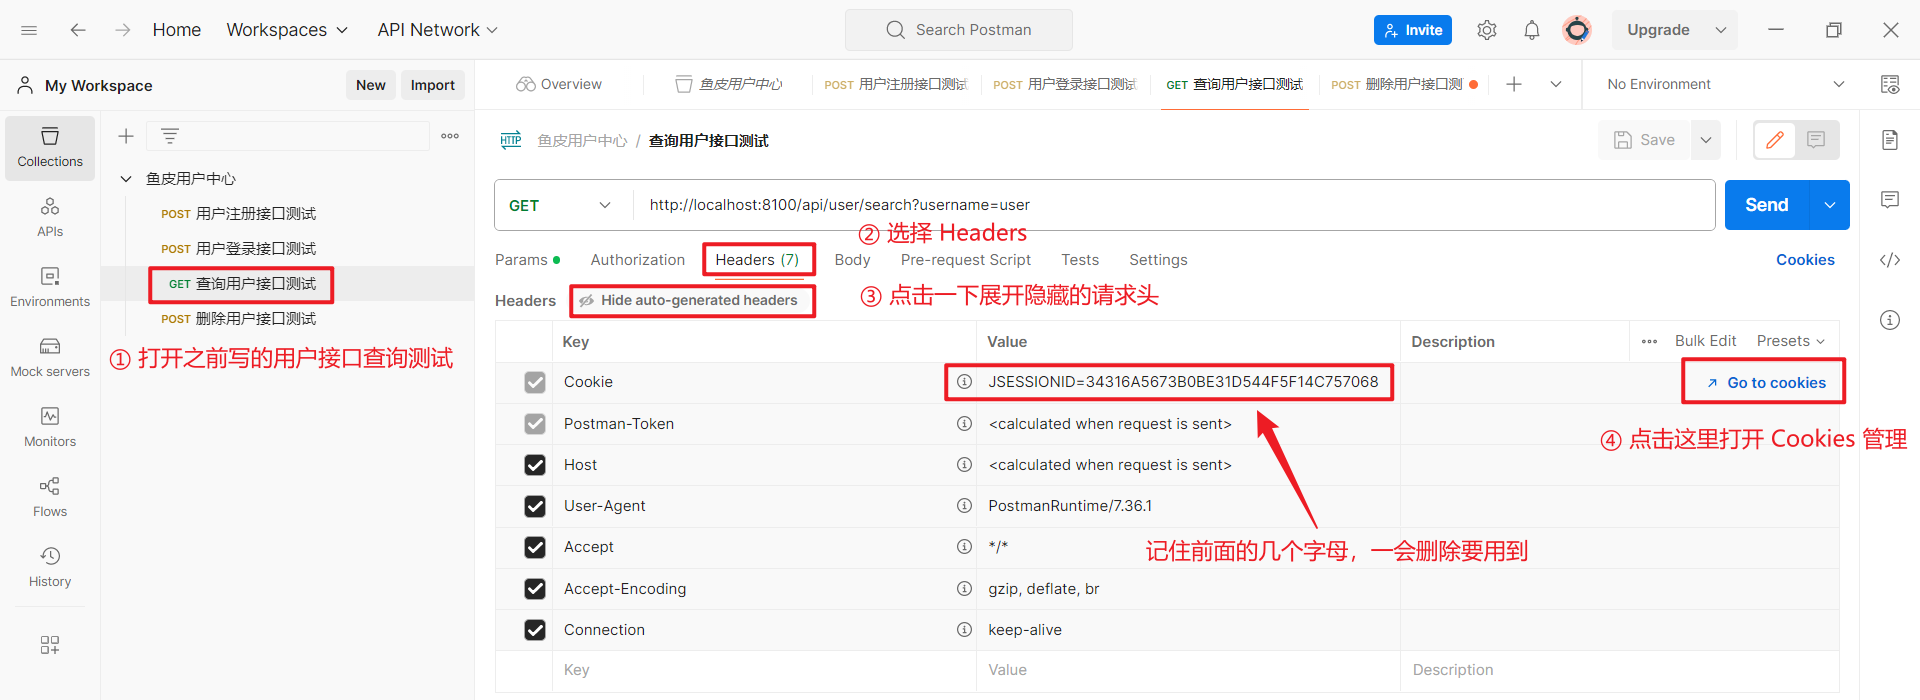Click the notifications bell icon
Viewport: 1920px width, 700px height.
click(x=1531, y=30)
